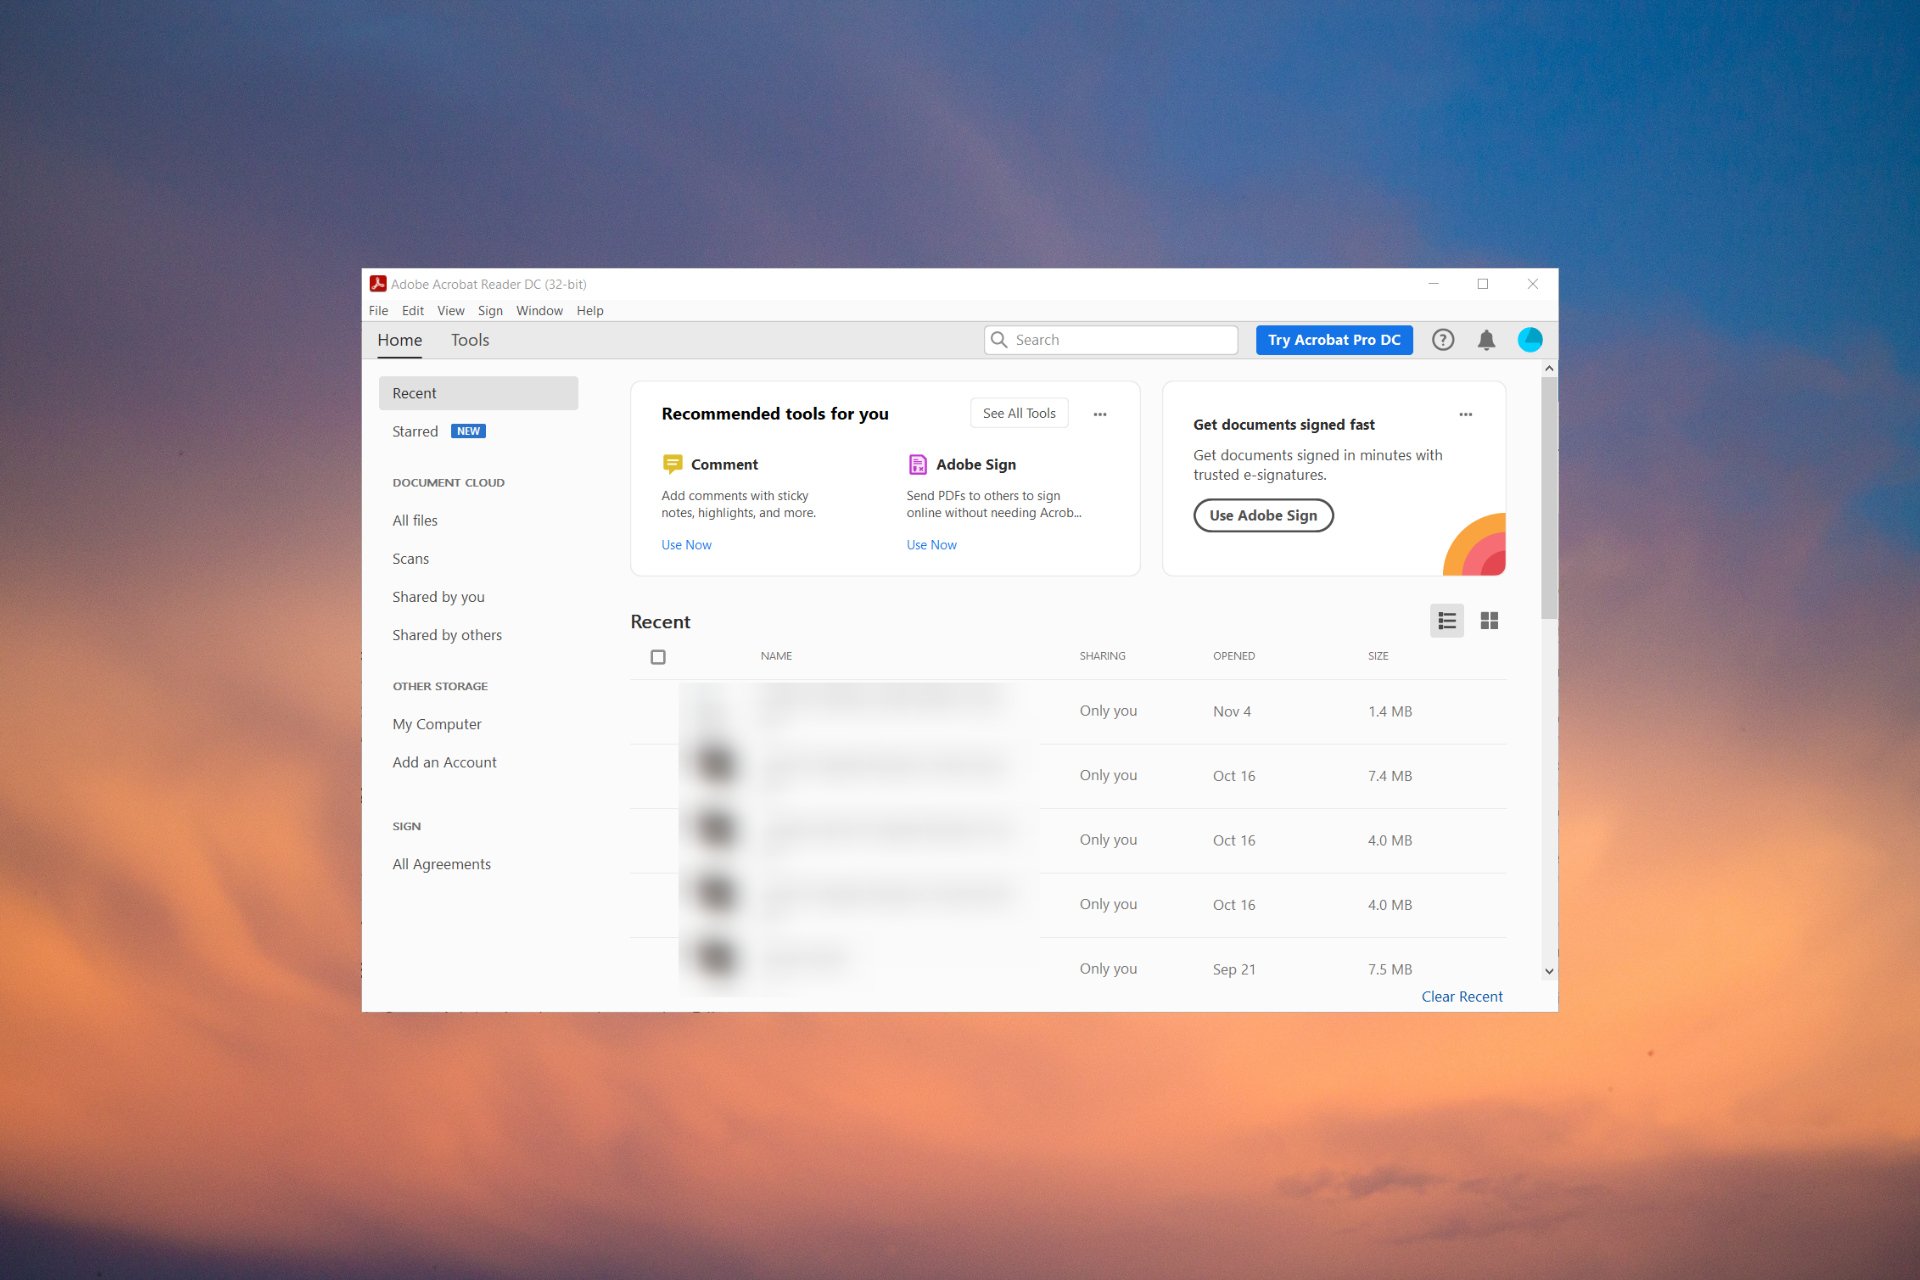Click the help question mark icon
Screen dimensions: 1920x1280
1443,339
